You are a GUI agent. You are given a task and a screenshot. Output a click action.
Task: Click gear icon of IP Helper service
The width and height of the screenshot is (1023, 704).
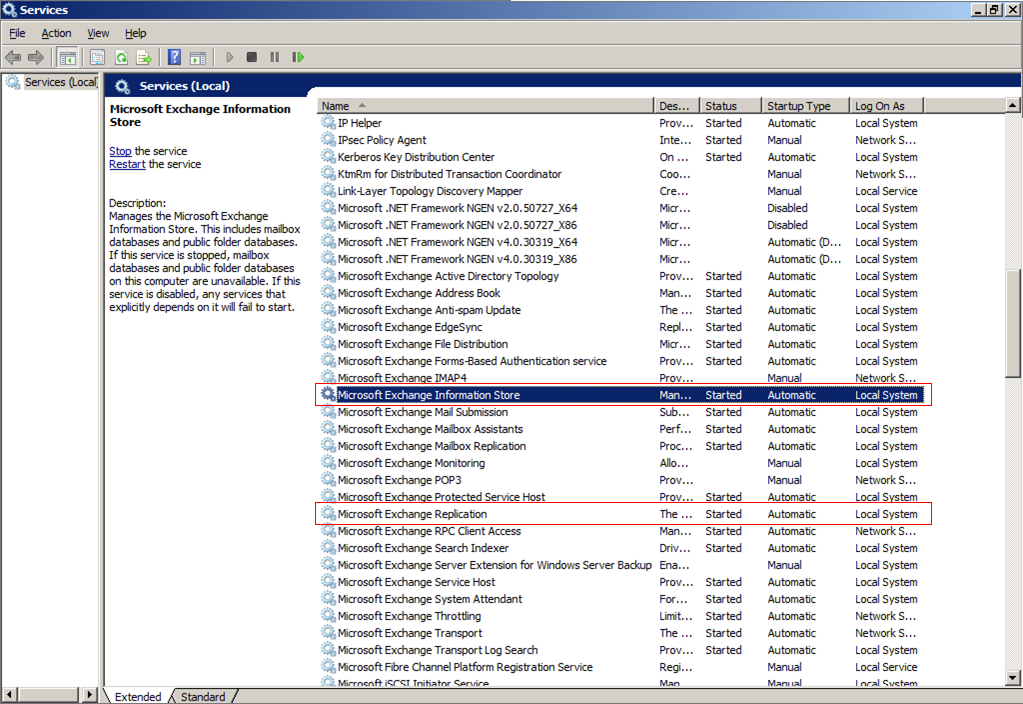[328, 123]
